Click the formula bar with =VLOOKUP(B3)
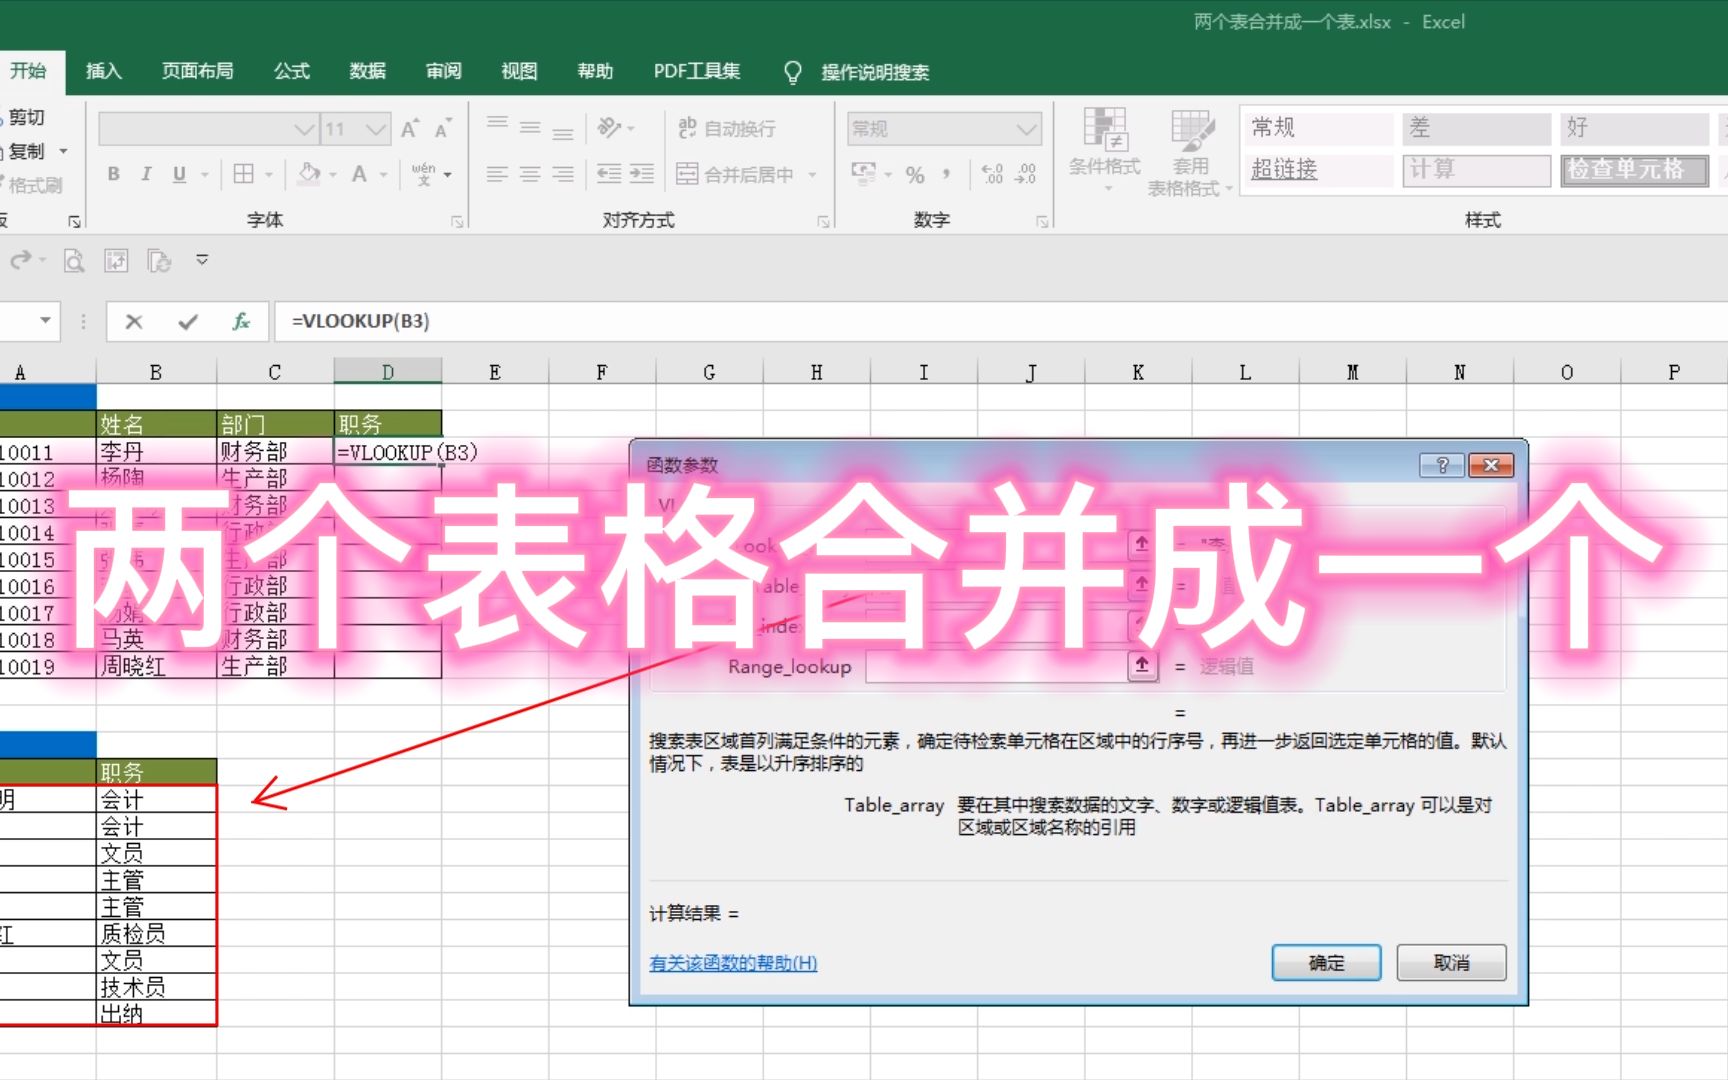This screenshot has height=1080, width=1728. click(1000, 322)
